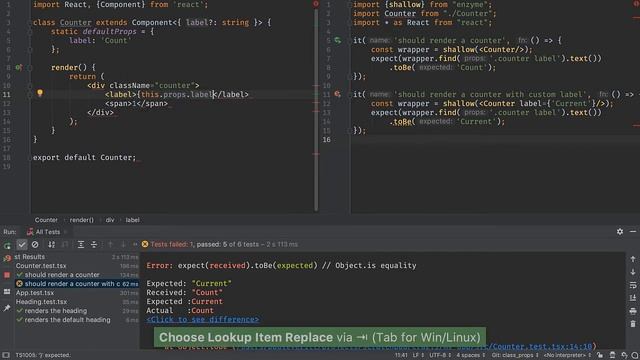Screen dimensions: 640x360
Task: Print the console output
Action: tap(633, 311)
